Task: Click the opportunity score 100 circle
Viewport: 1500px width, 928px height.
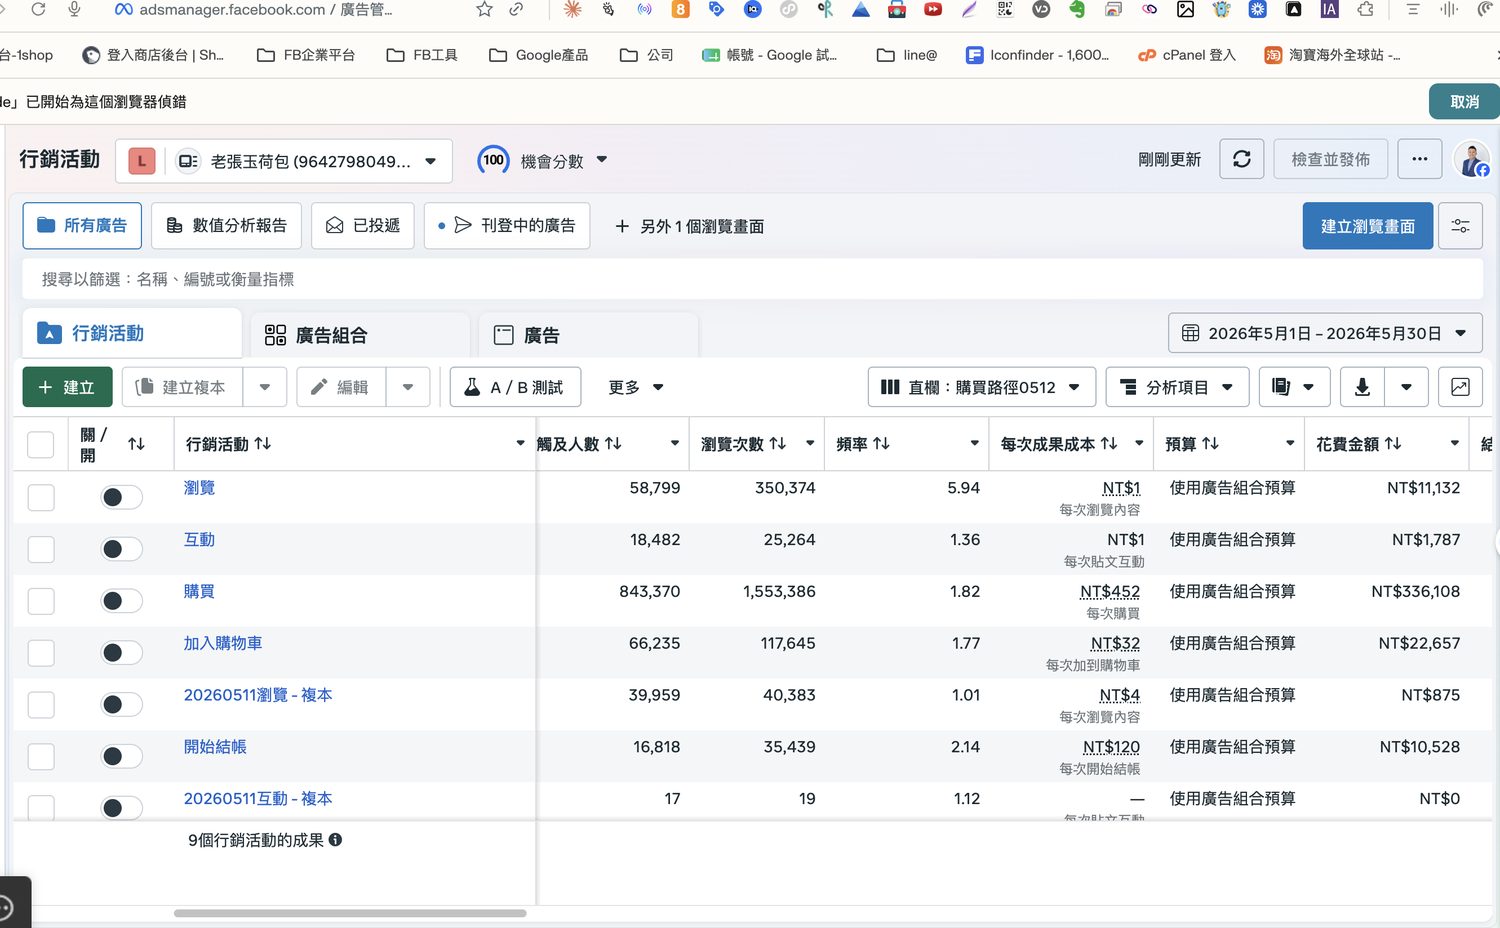Action: 493,160
